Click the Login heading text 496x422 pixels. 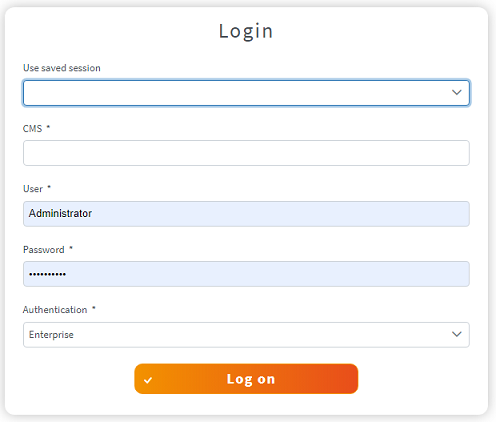click(x=246, y=31)
